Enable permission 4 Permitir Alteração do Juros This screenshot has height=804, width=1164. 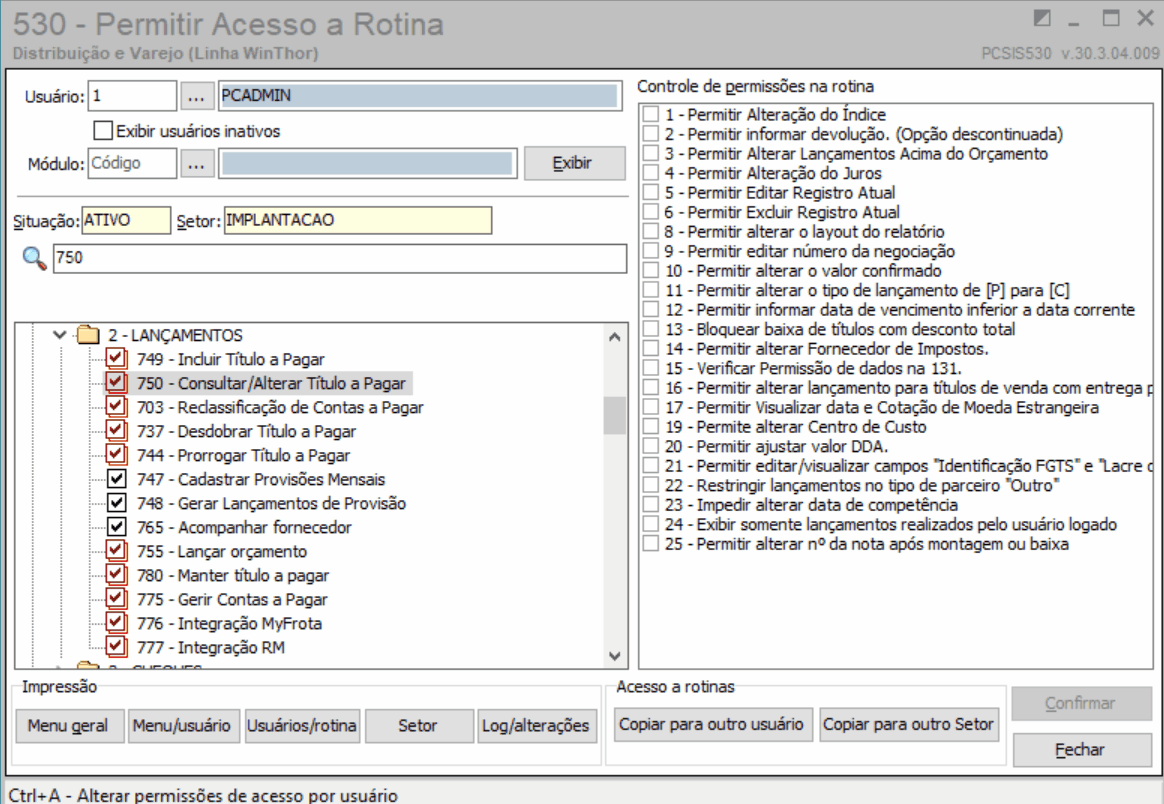pyautogui.click(x=651, y=173)
